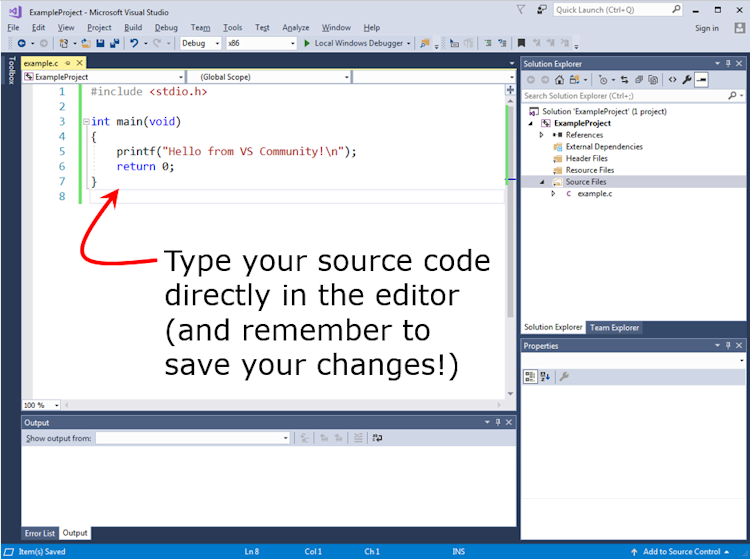Click the Property Pages wrench in Properties
The image size is (750, 559).
point(564,377)
